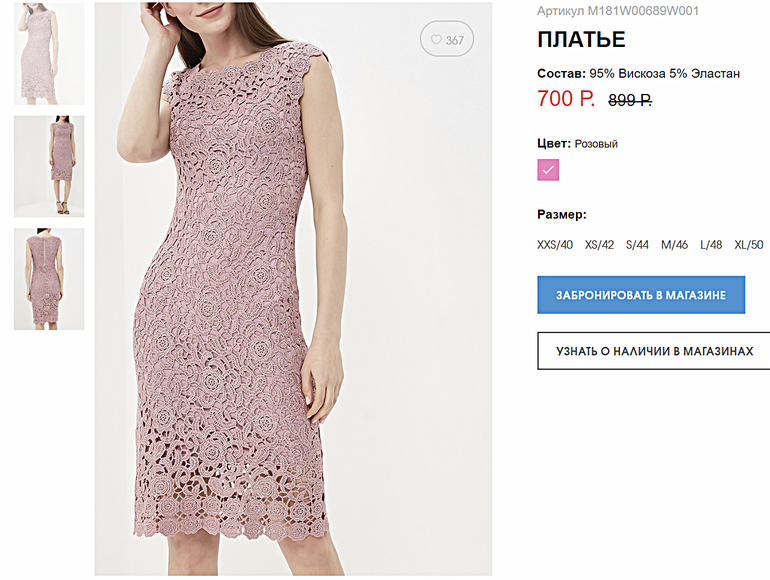Show the full-length model thumbnail

click(x=49, y=166)
